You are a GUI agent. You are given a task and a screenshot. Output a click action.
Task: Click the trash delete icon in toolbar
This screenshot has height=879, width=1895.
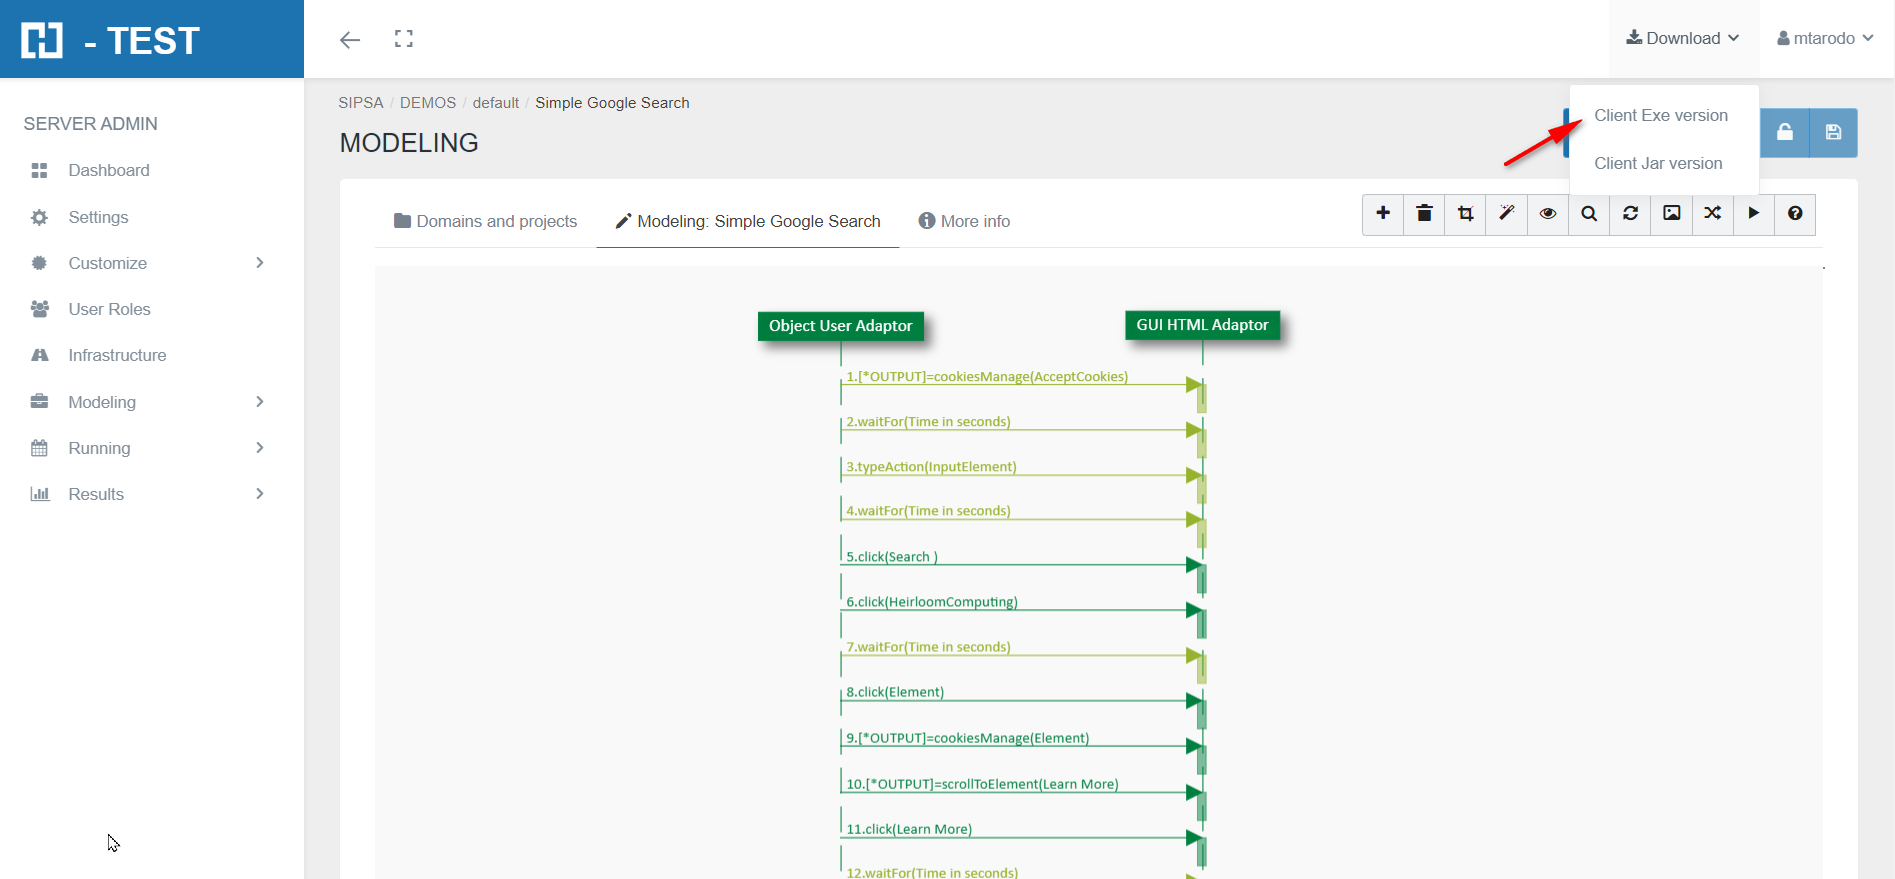[x=1424, y=214]
